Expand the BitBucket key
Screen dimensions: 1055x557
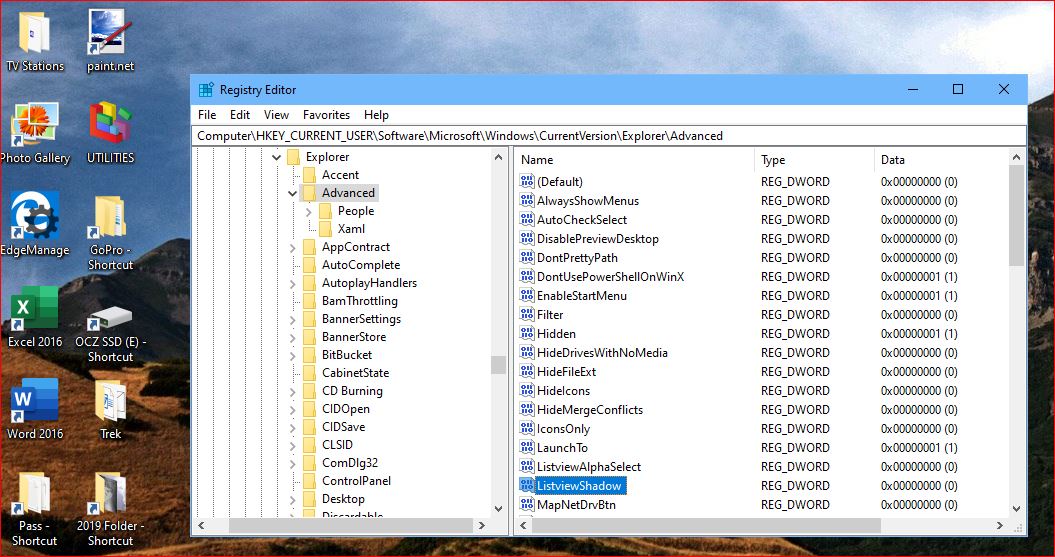click(x=293, y=355)
